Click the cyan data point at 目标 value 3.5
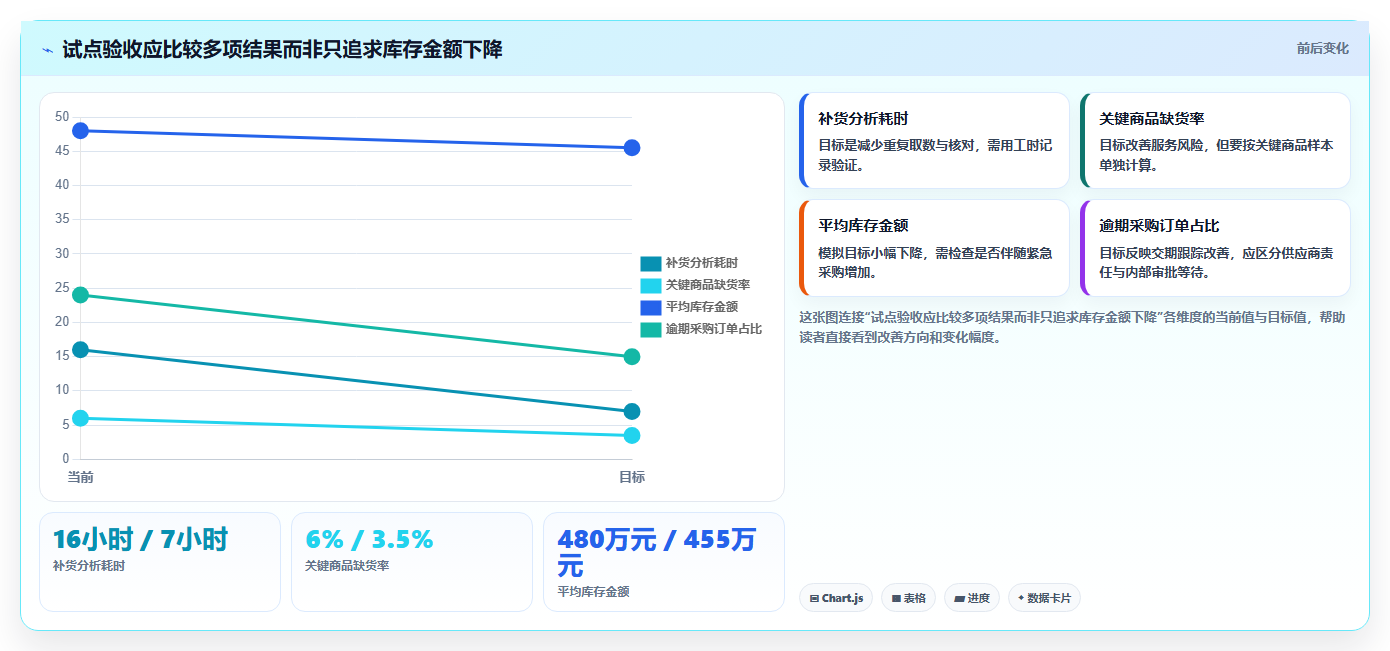This screenshot has width=1390, height=651. (632, 436)
